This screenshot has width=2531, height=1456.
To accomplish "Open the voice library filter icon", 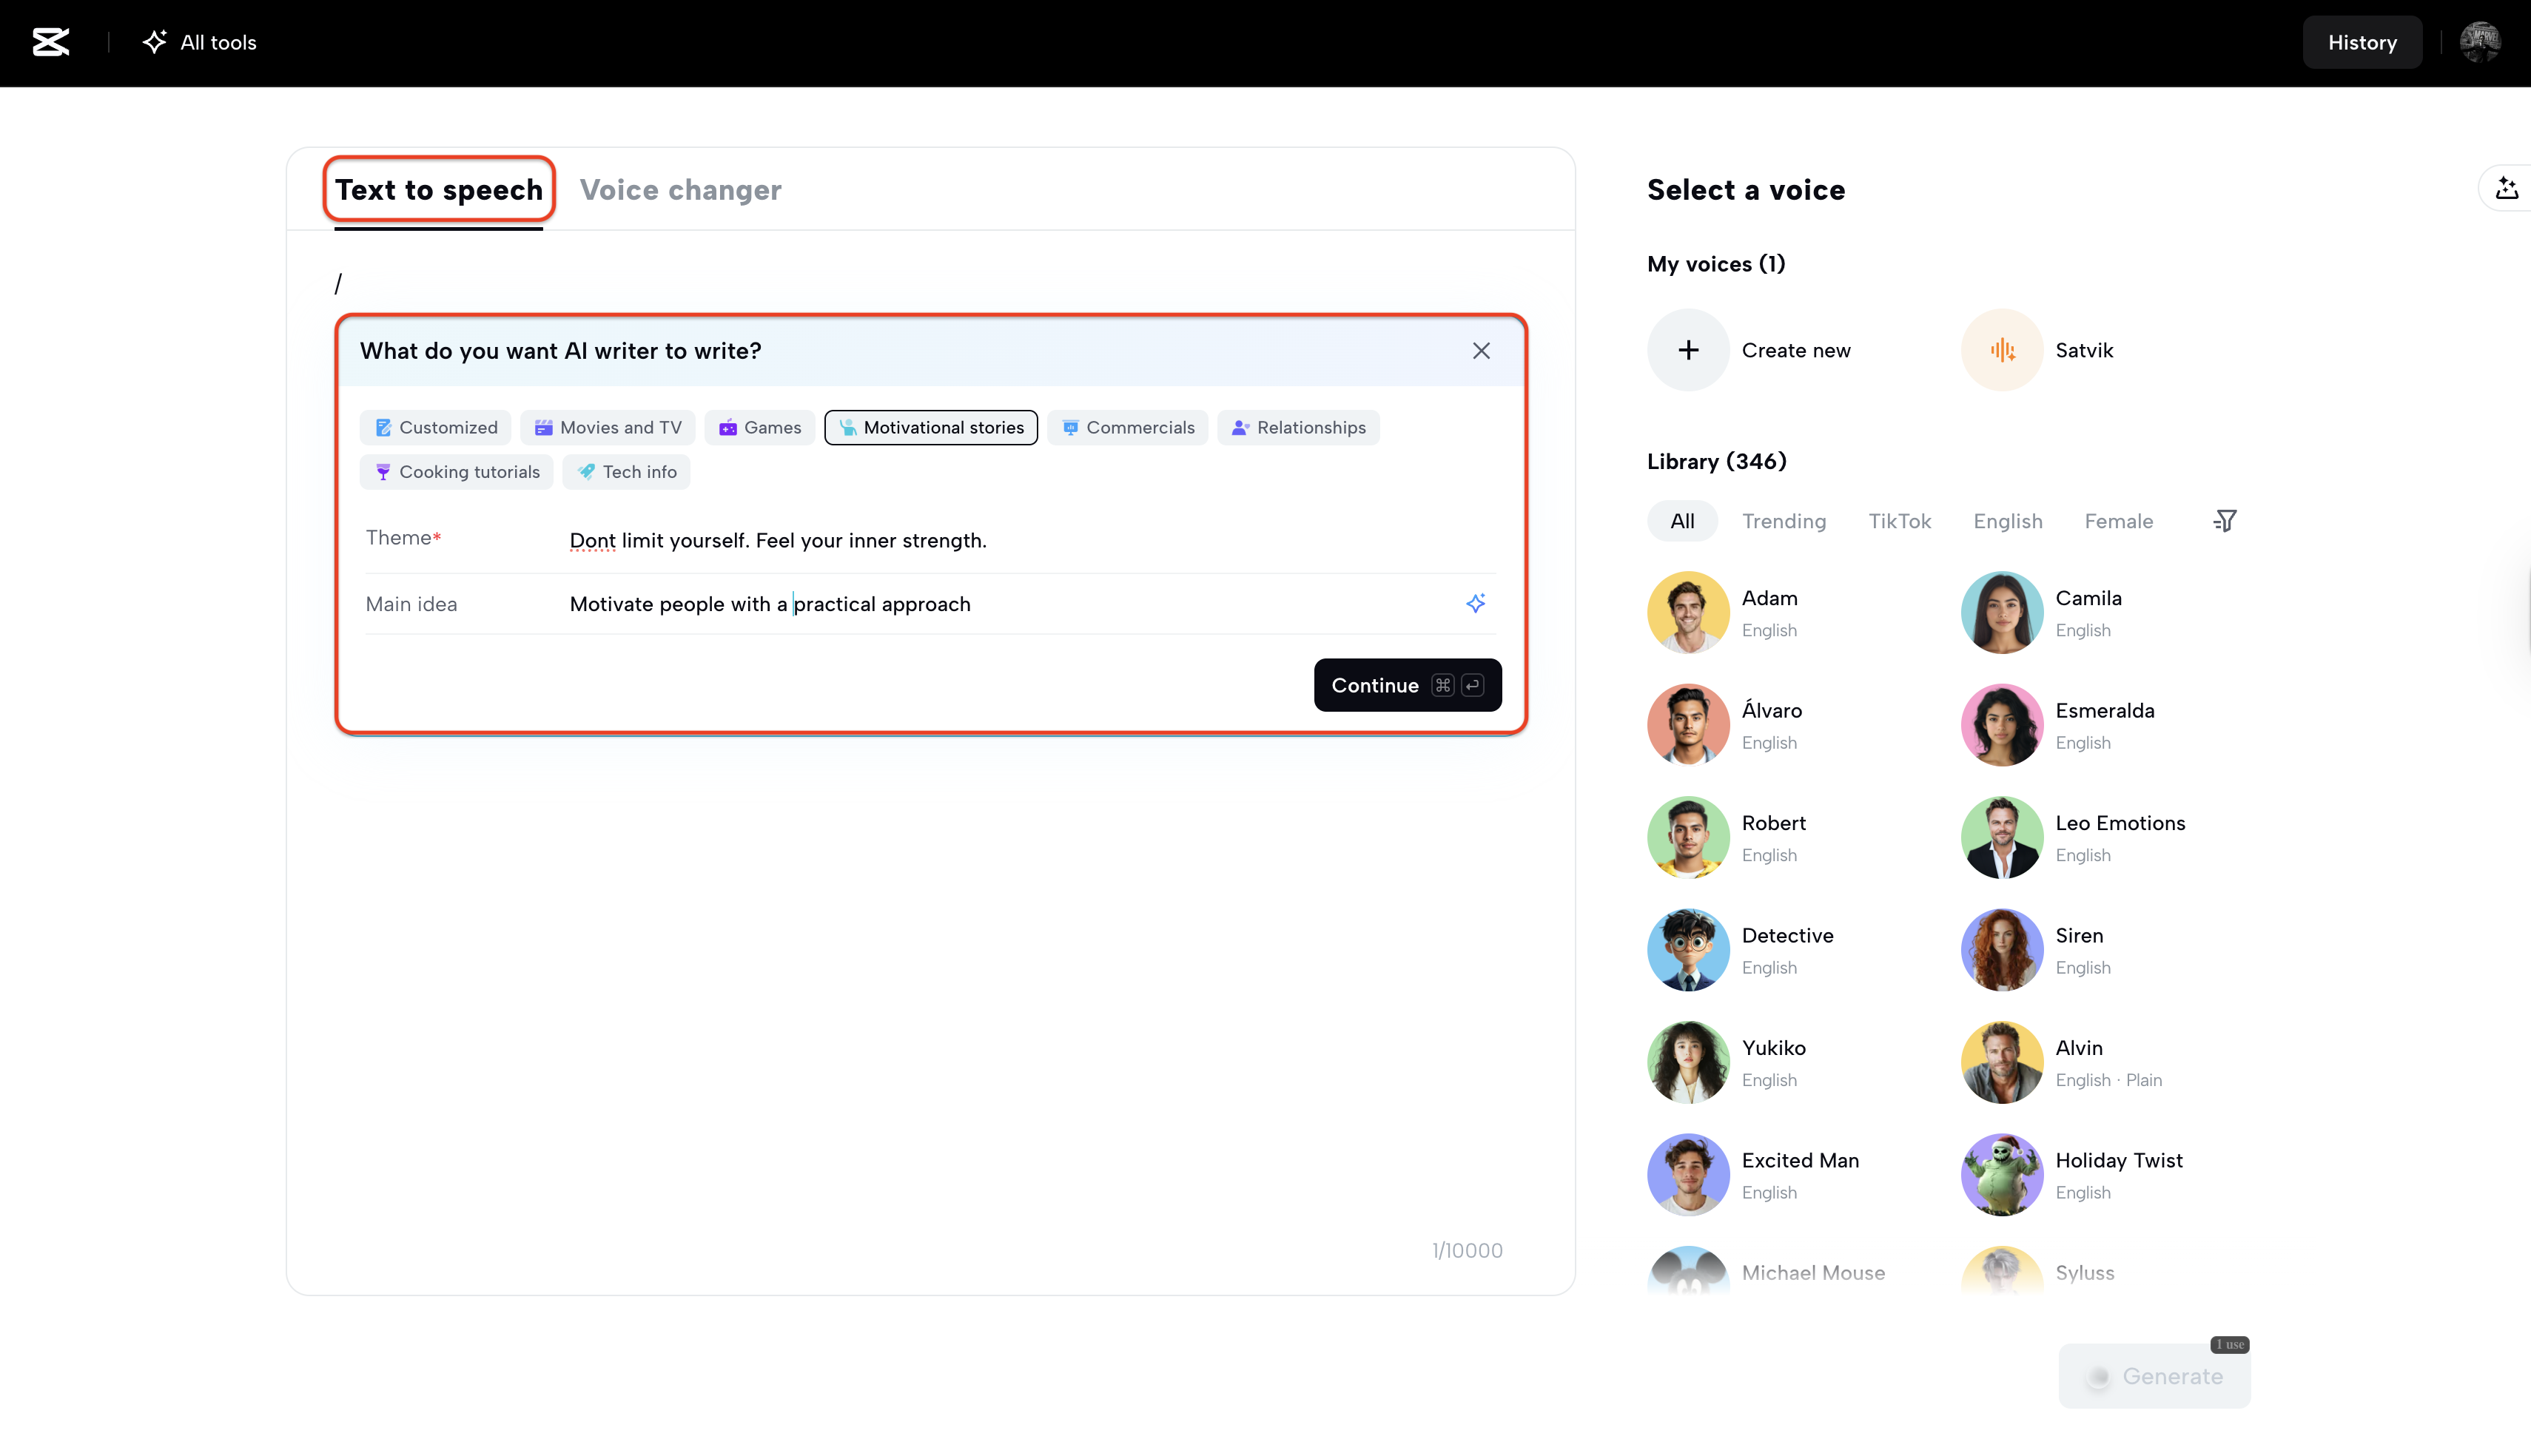I will tap(2226, 520).
